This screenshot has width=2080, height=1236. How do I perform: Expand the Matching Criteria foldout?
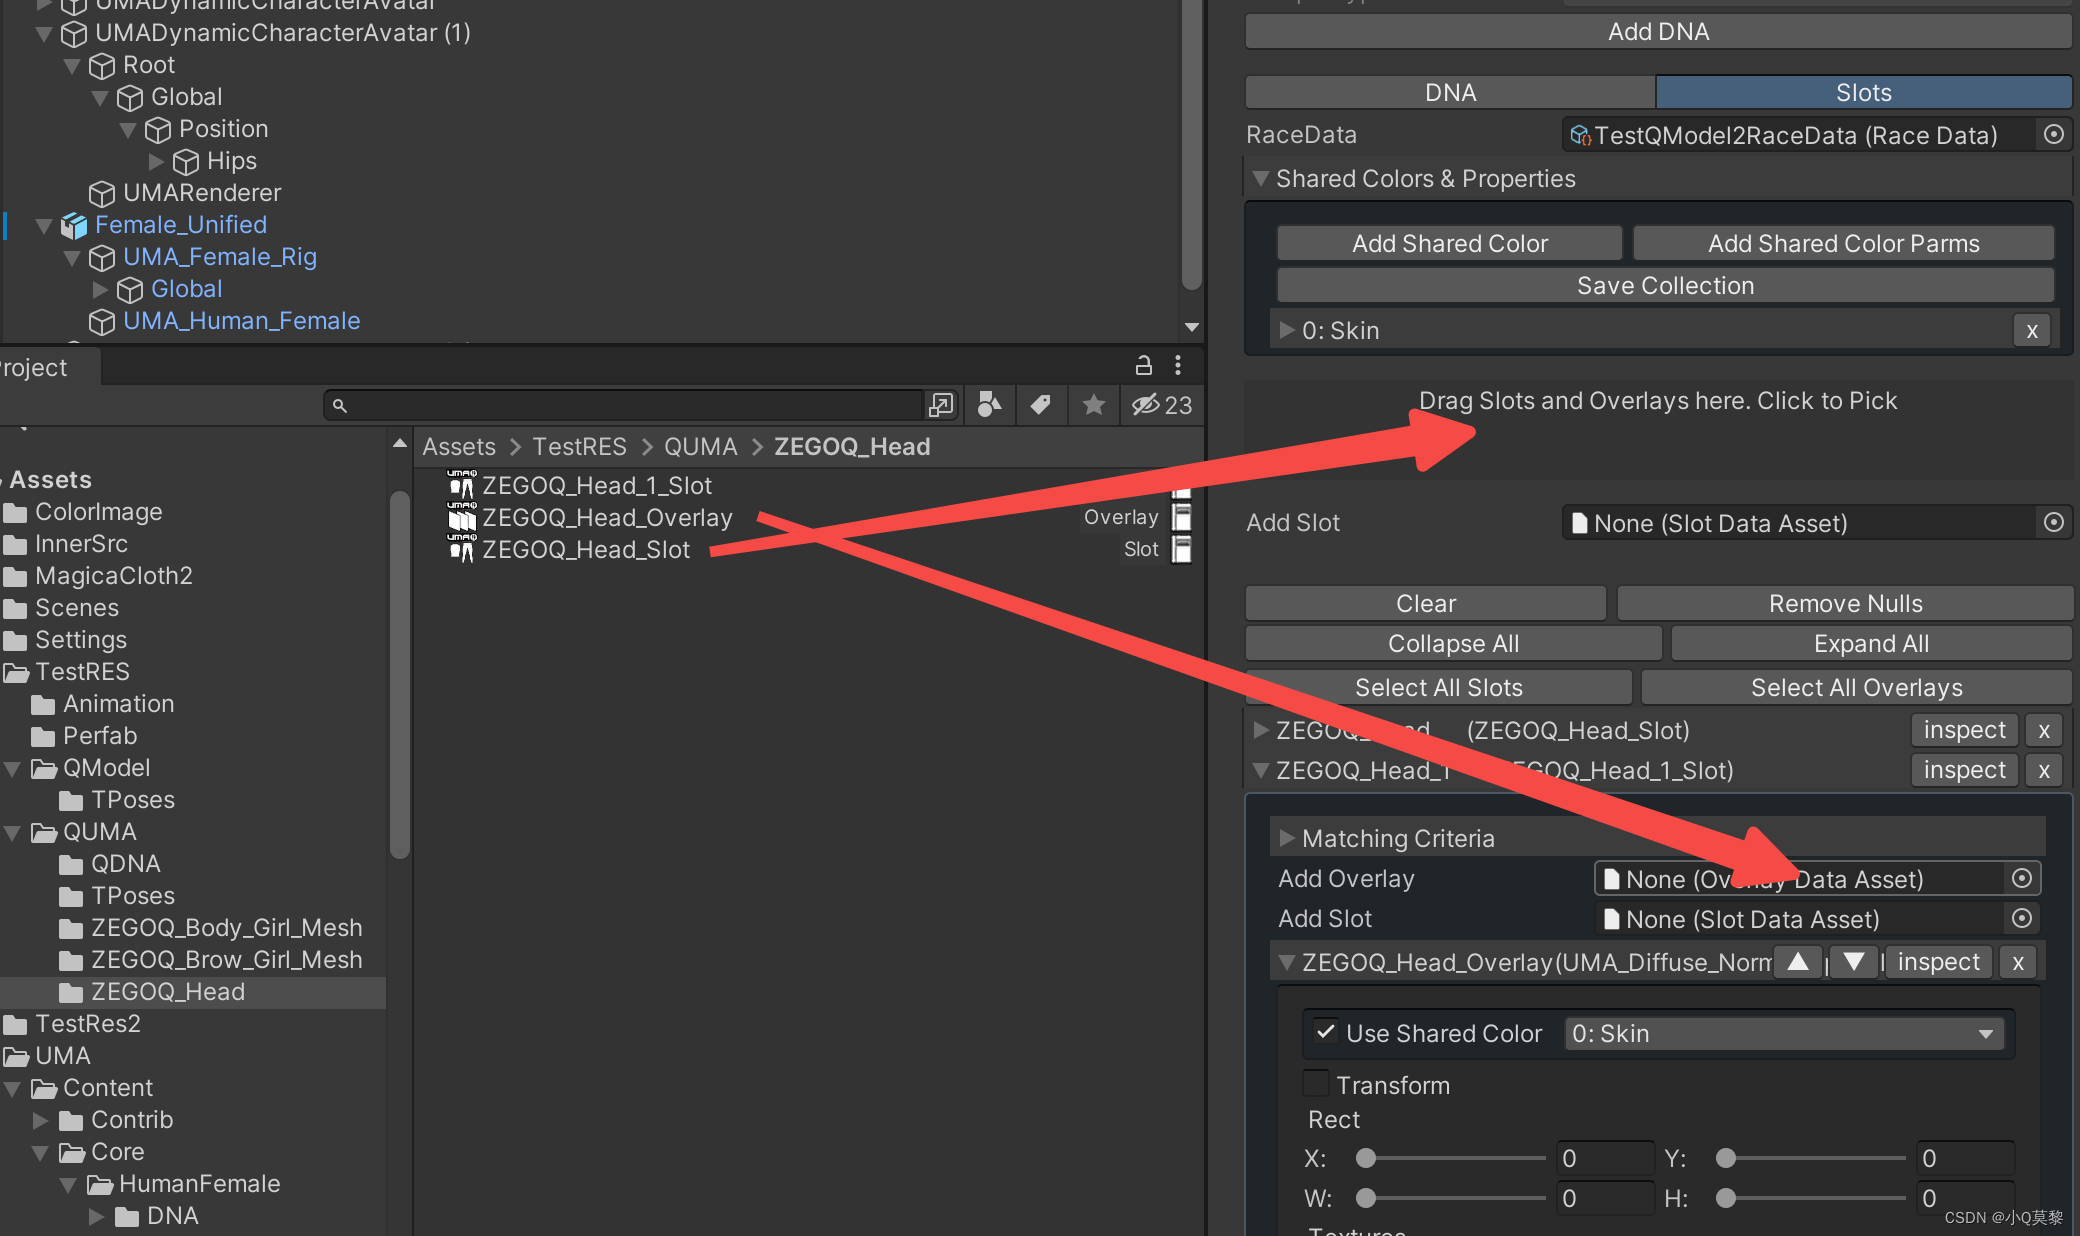coord(1287,837)
